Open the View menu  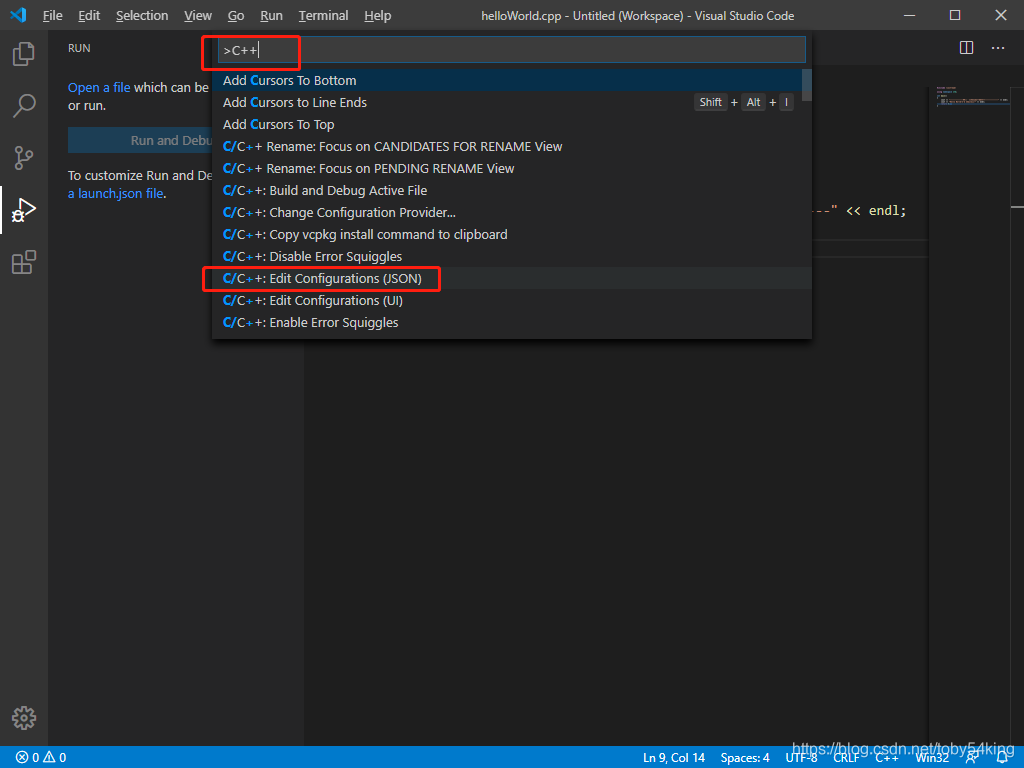197,15
